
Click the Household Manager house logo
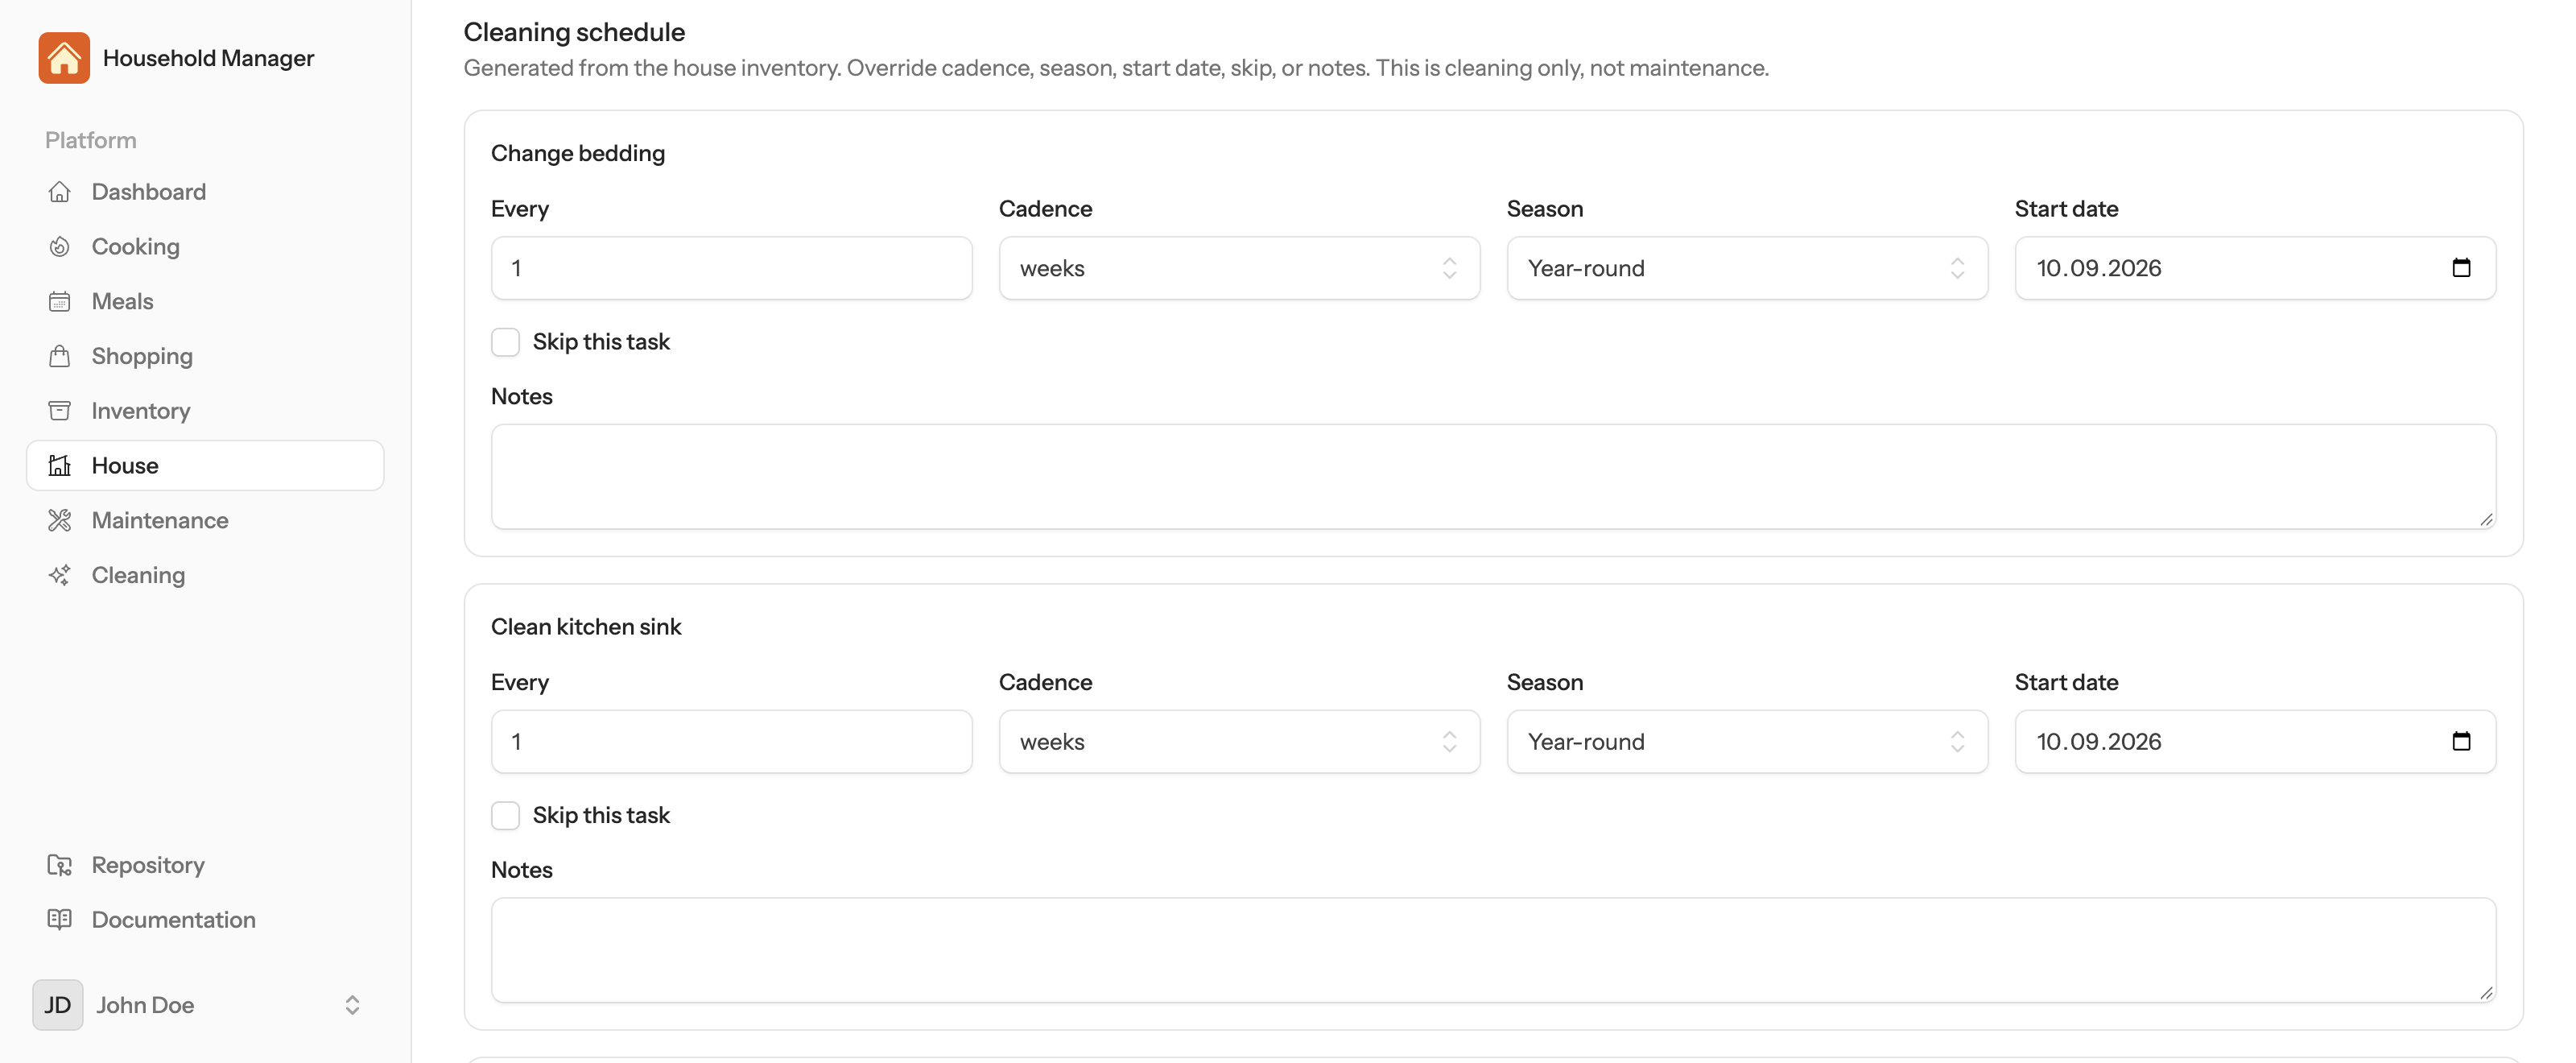tap(64, 58)
